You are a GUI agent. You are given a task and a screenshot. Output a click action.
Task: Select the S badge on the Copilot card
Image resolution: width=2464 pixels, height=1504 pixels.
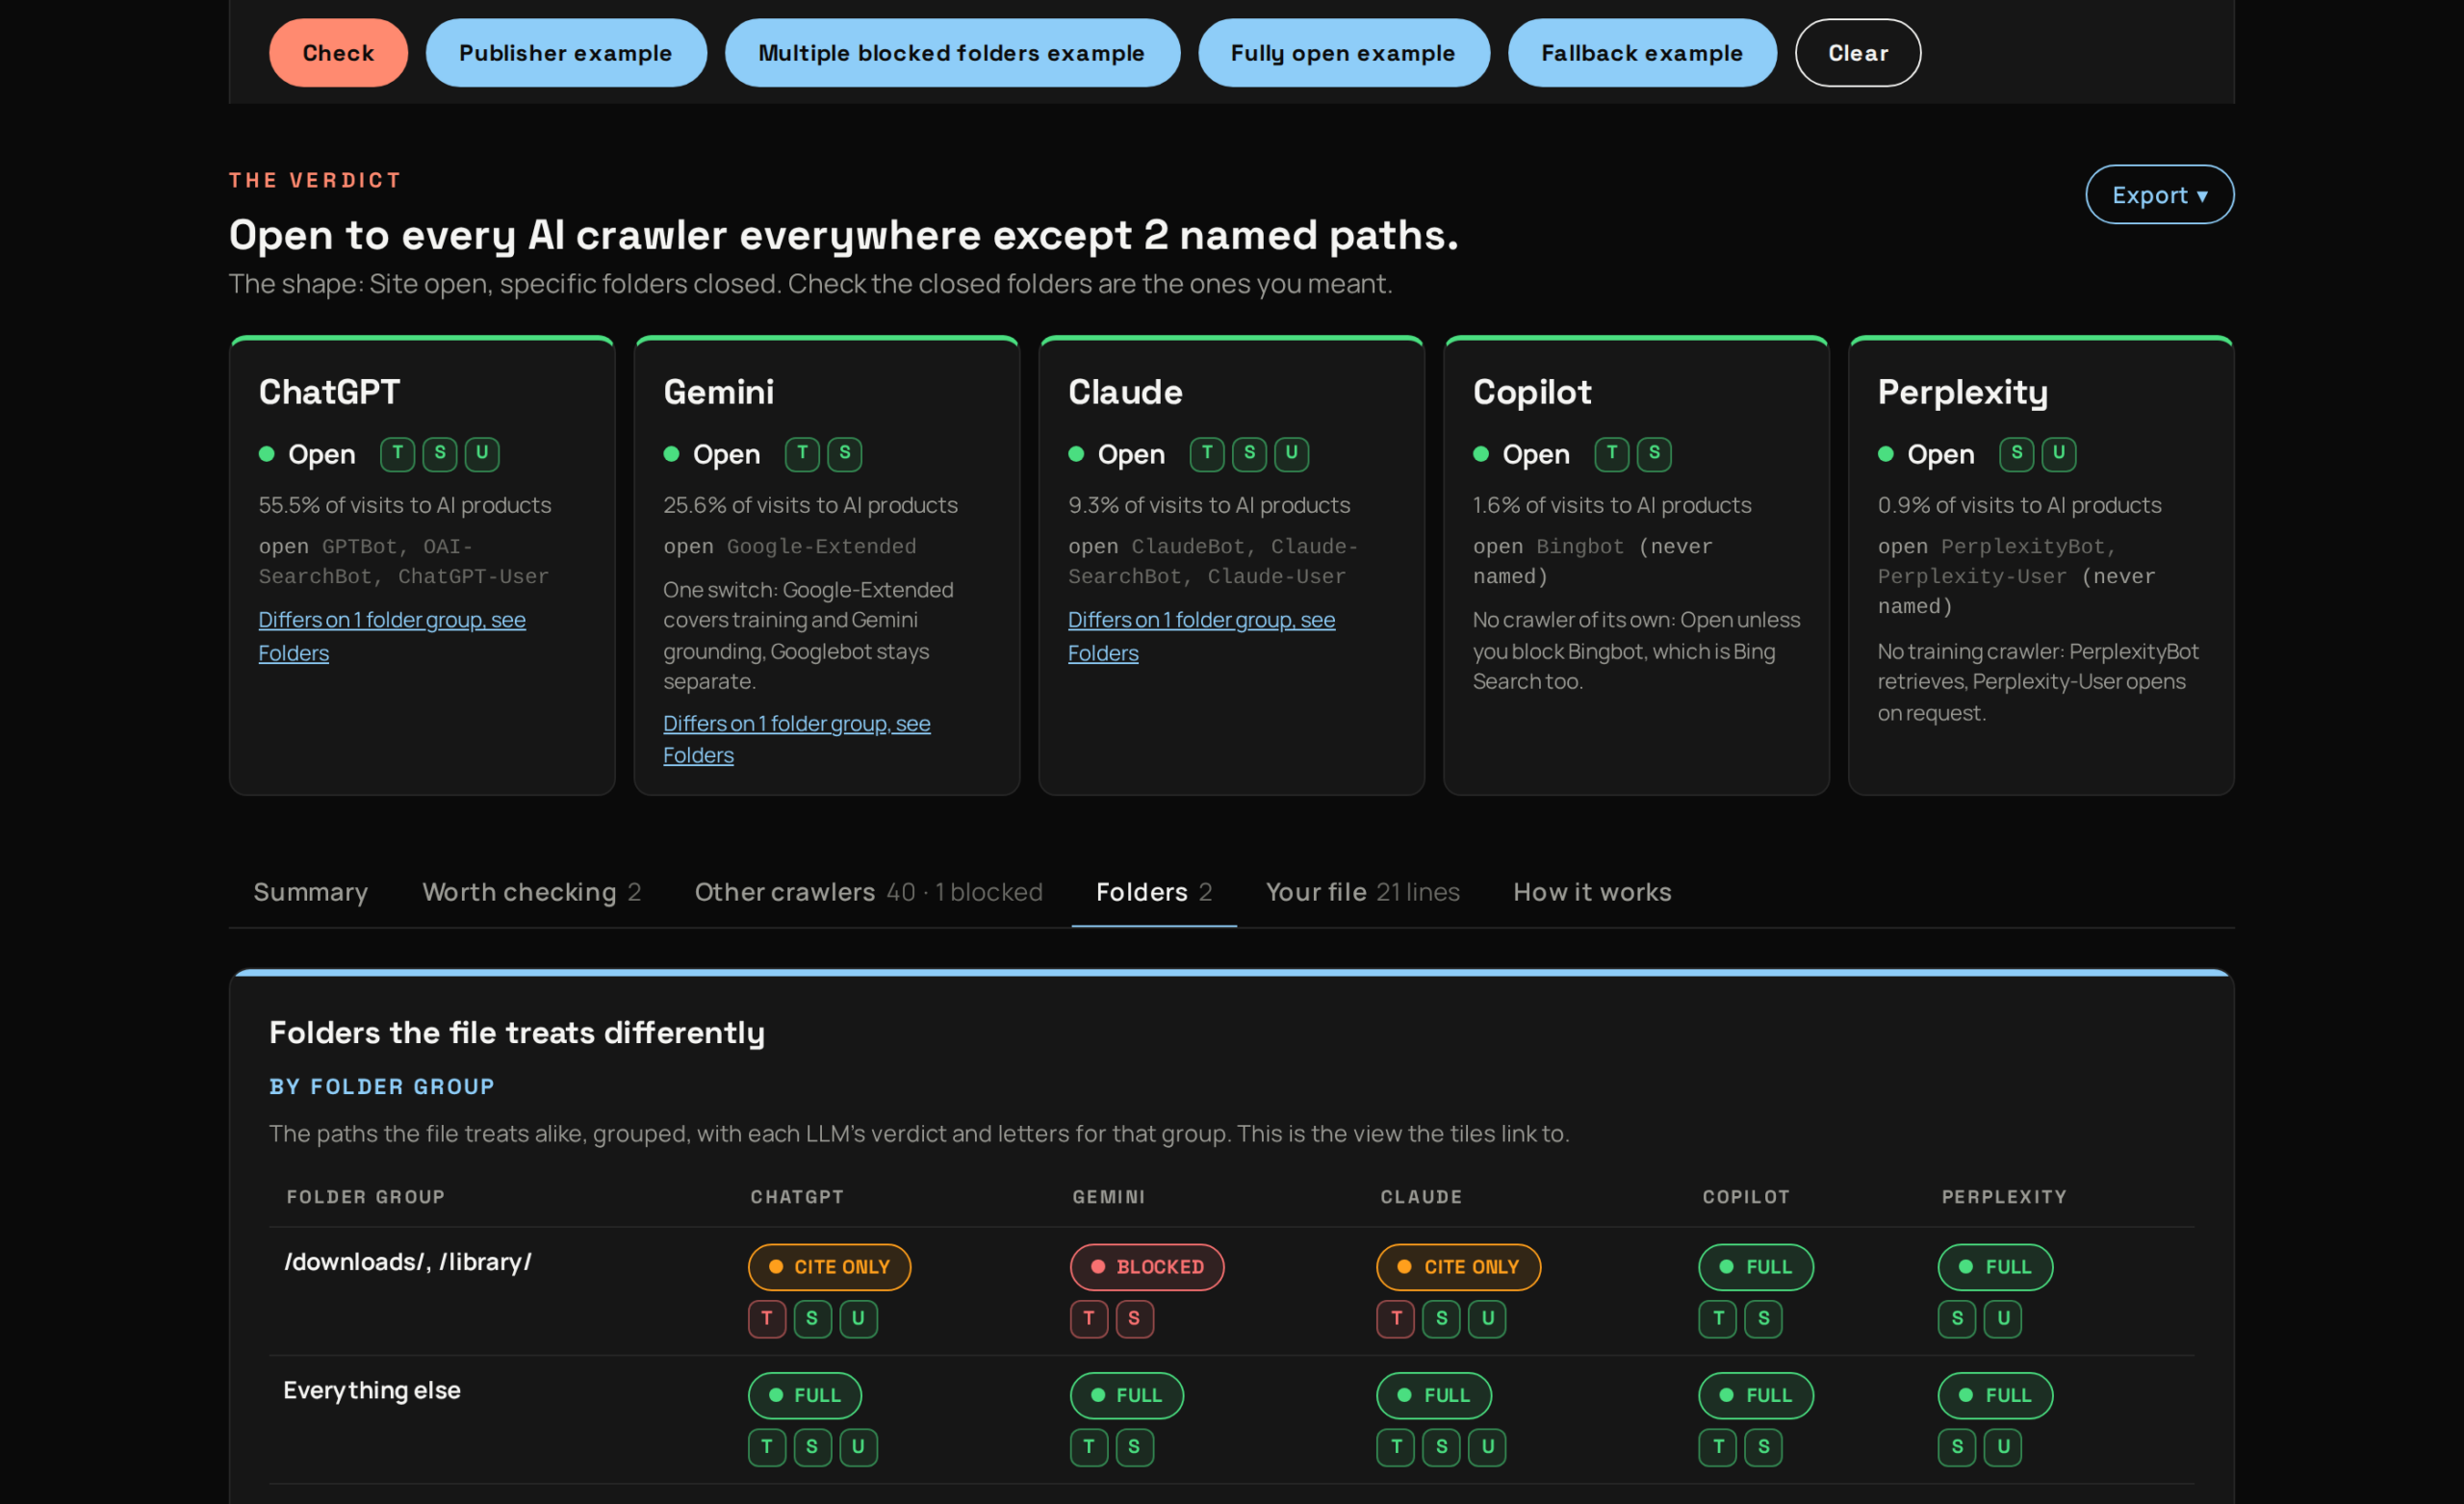pyautogui.click(x=1654, y=454)
